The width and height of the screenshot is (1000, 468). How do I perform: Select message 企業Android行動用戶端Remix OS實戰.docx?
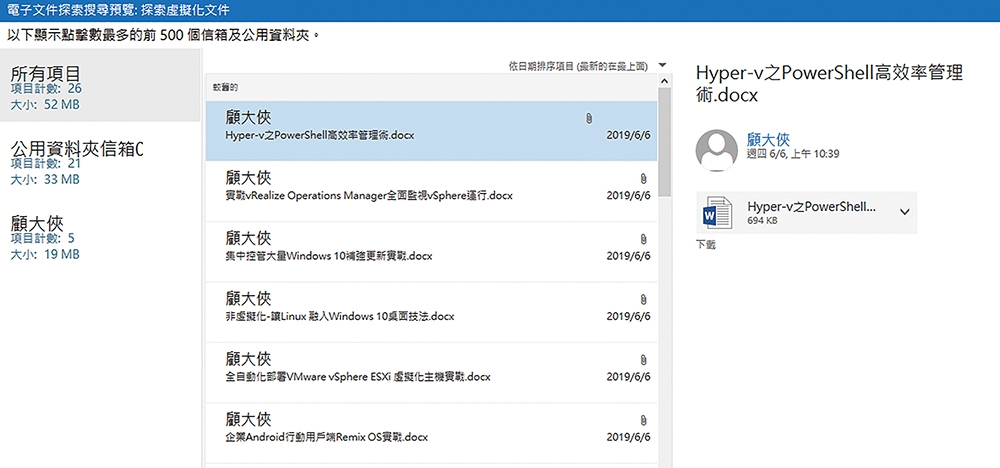tap(430, 433)
